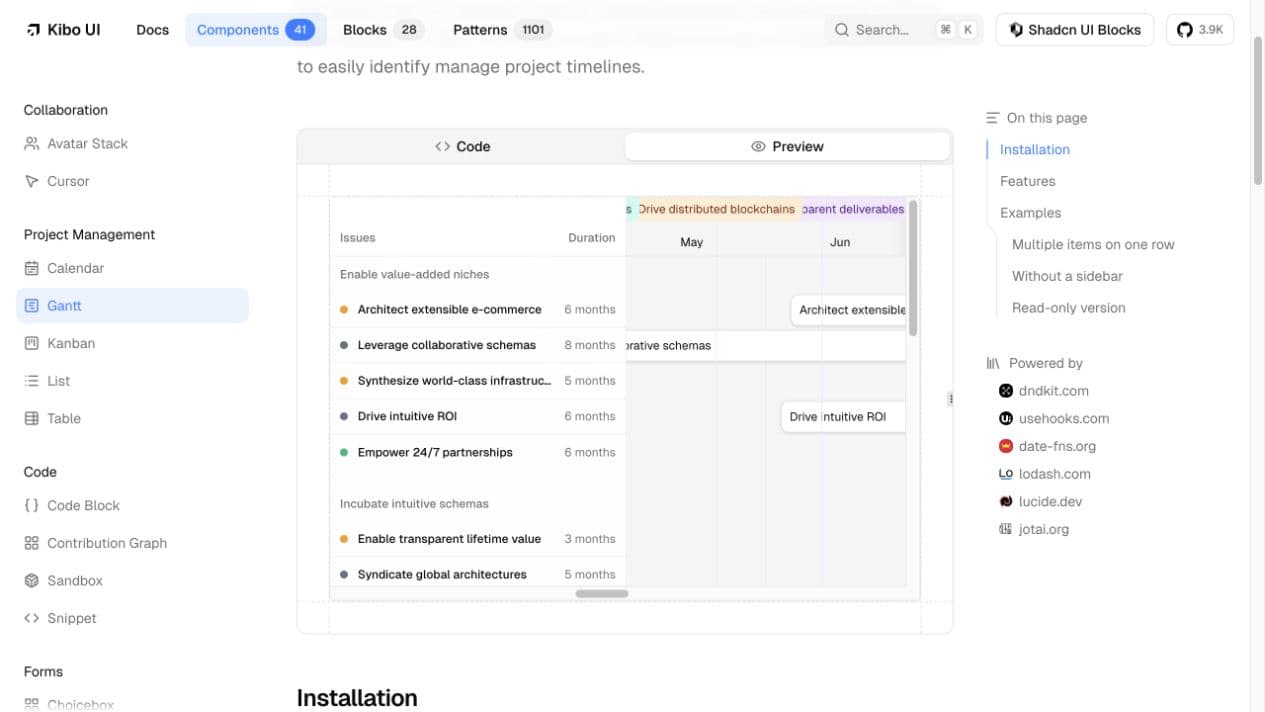Jump to Without a sidebar section
The height and width of the screenshot is (712, 1265).
[x=1067, y=276]
